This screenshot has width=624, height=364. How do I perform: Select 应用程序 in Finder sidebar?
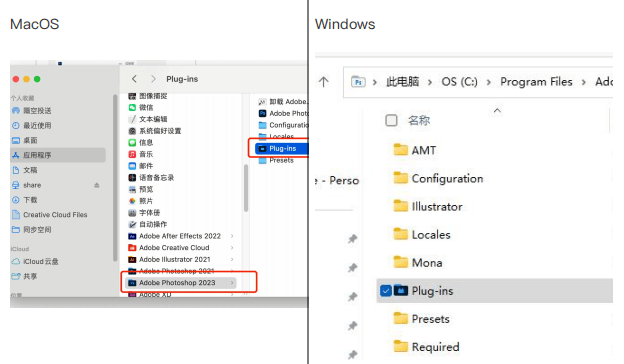58,155
